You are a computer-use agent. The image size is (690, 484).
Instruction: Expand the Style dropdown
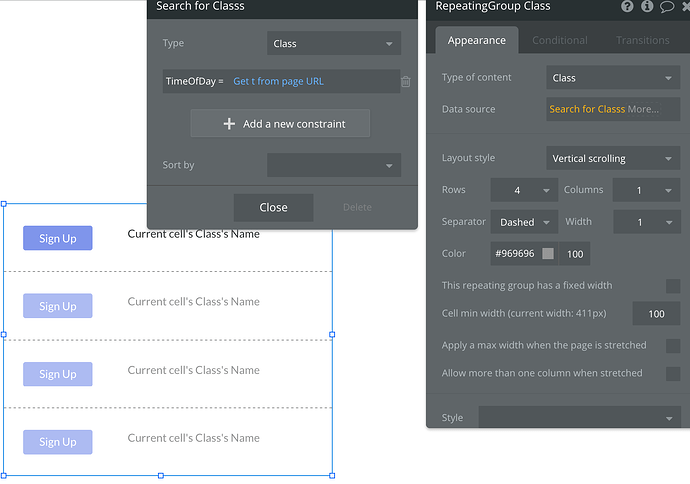[x=579, y=417]
